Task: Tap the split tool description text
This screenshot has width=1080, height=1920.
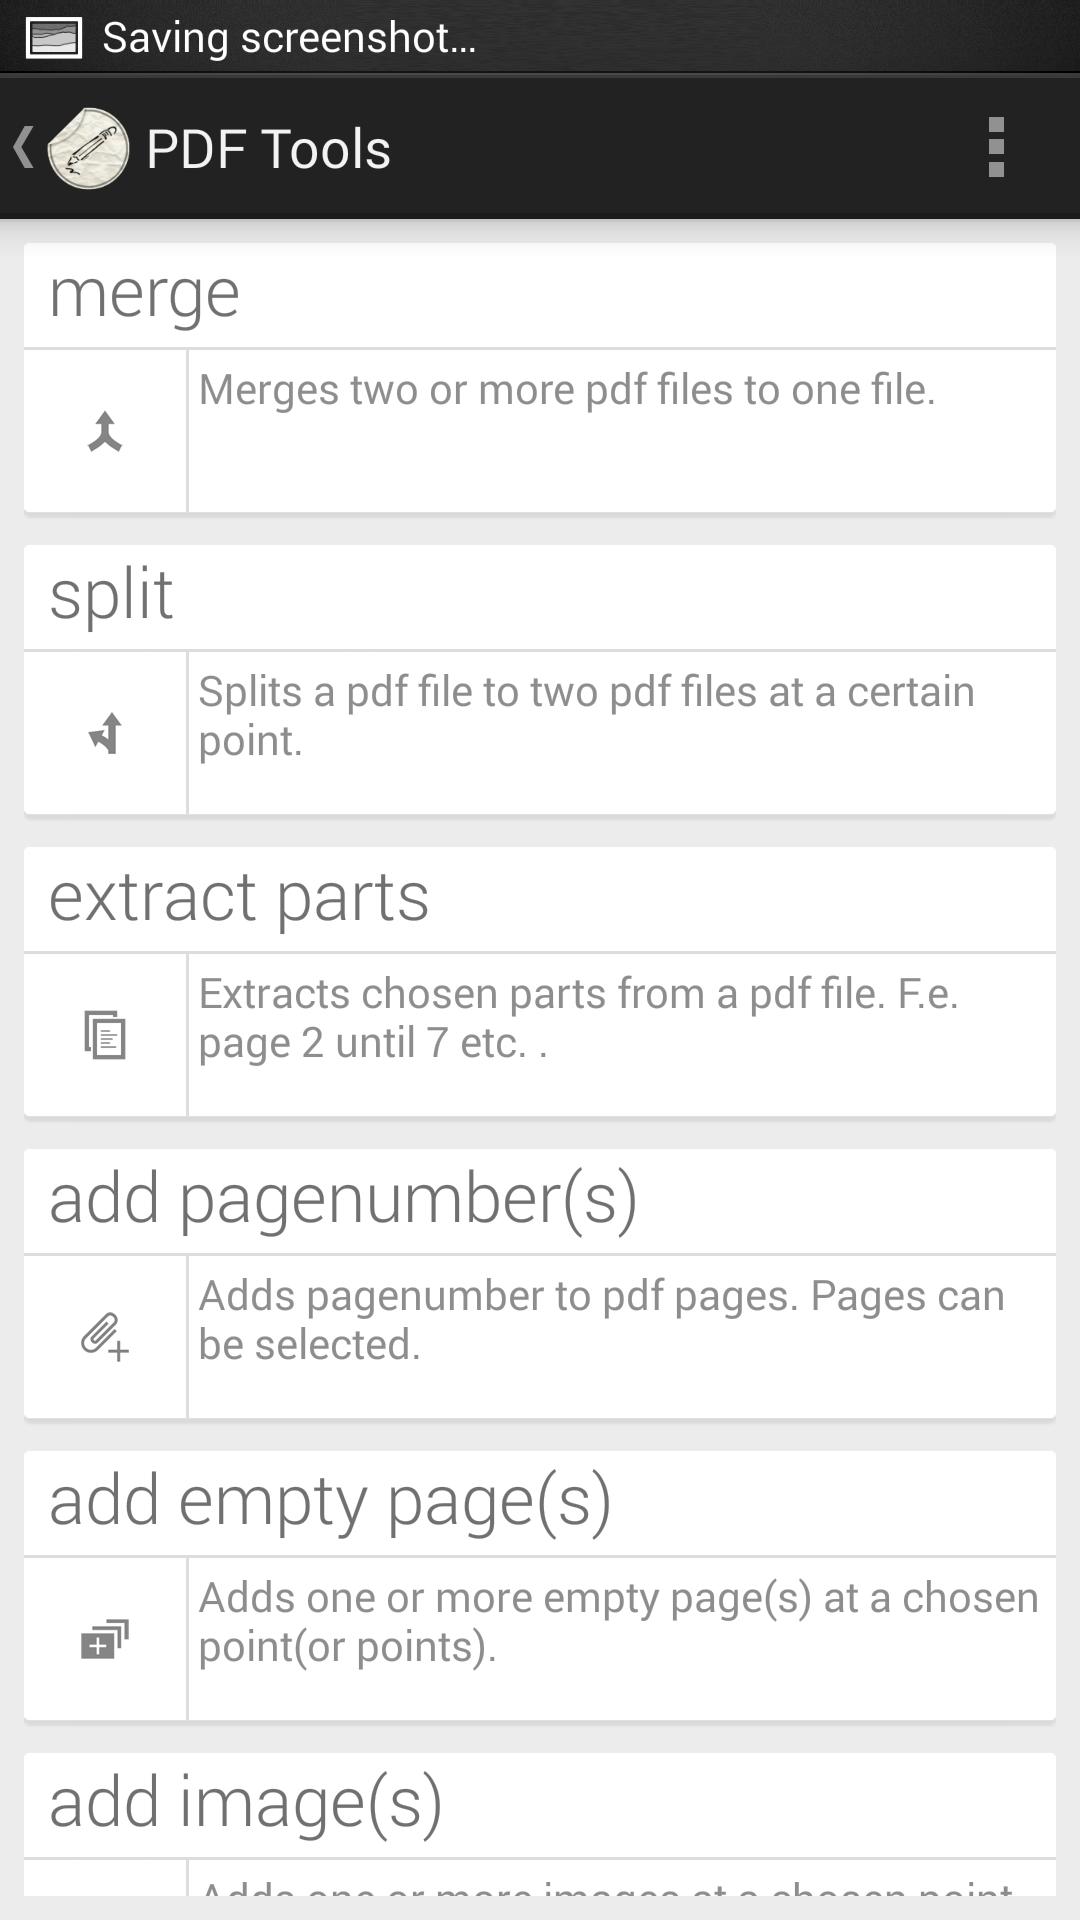Action: click(586, 715)
